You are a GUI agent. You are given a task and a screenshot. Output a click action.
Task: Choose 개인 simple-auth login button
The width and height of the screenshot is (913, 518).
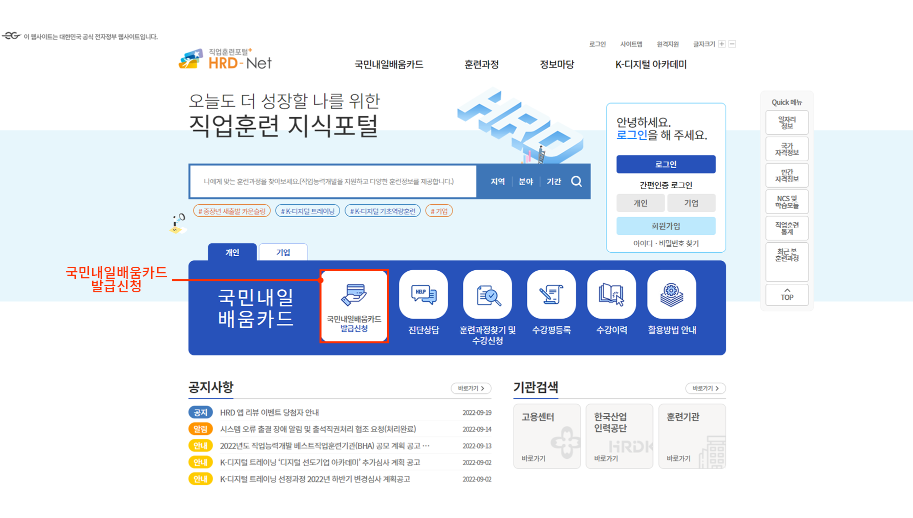640,203
